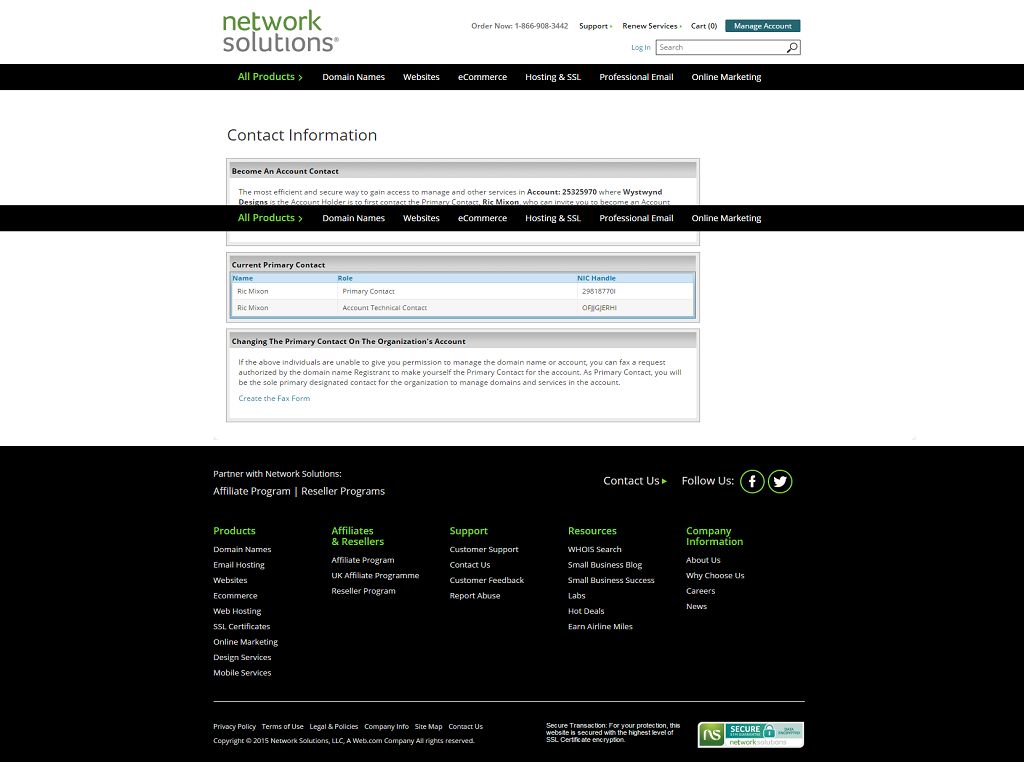Open Websites in second nav bar
Viewport: 1024px width, 768px height.
click(x=421, y=218)
